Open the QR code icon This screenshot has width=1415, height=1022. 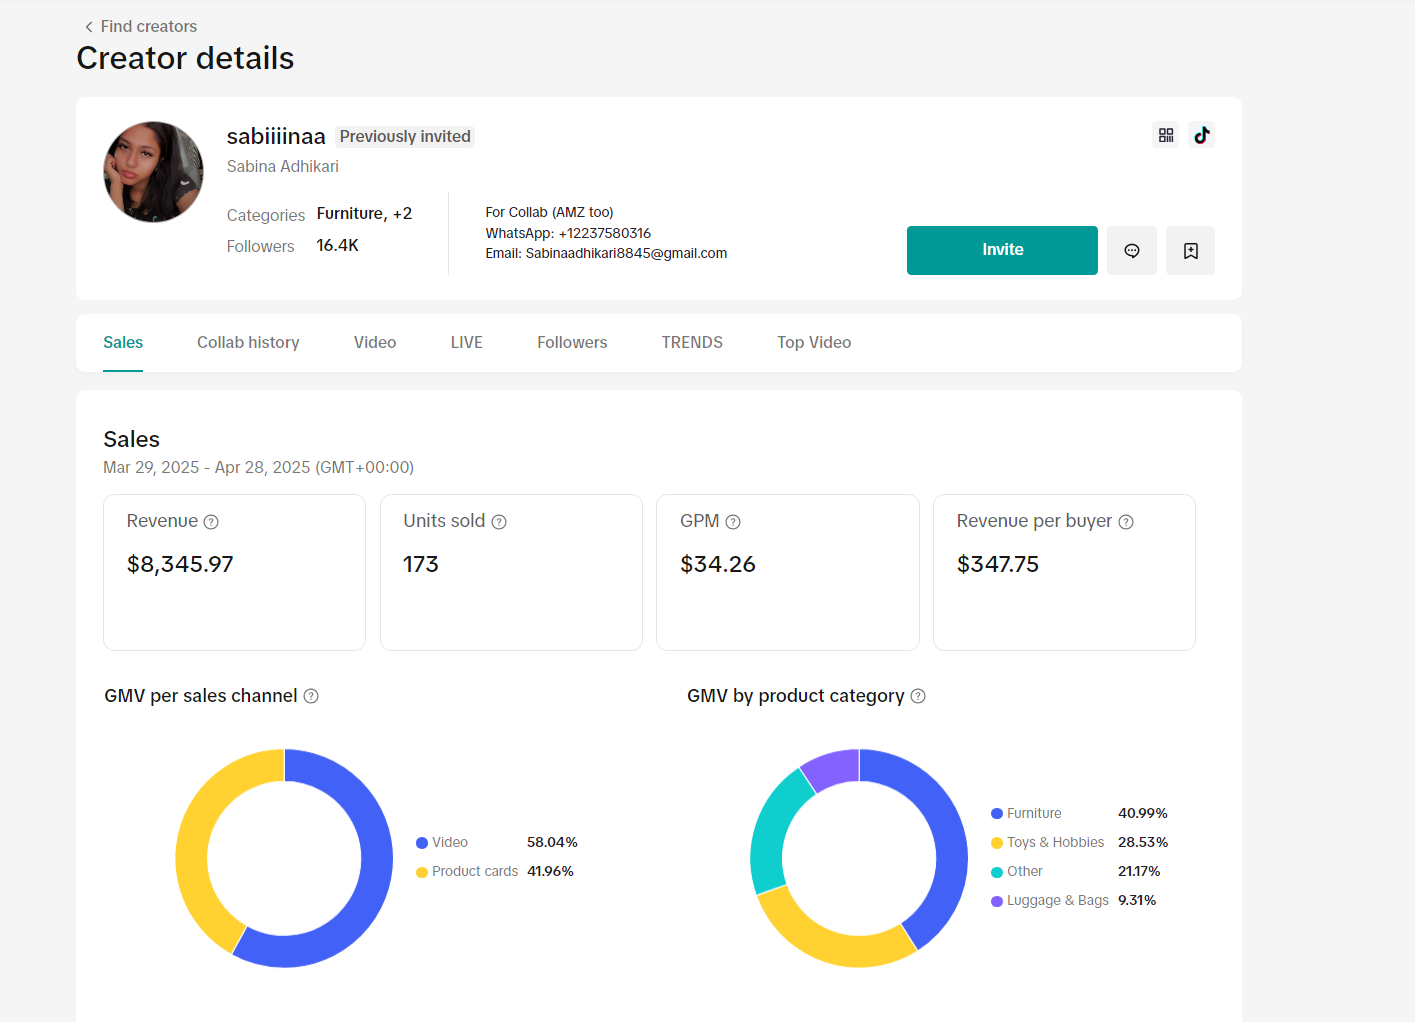point(1166,135)
